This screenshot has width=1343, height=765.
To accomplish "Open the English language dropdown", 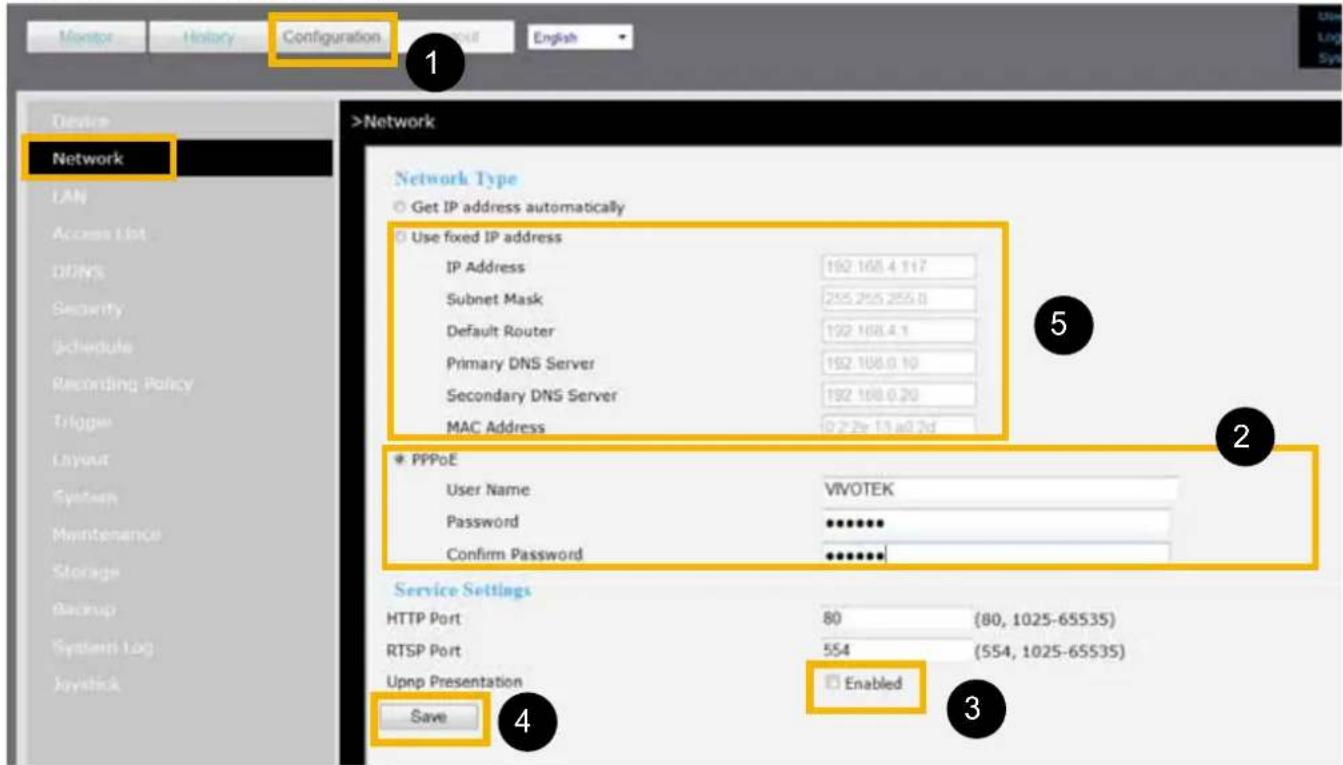I will [579, 38].
